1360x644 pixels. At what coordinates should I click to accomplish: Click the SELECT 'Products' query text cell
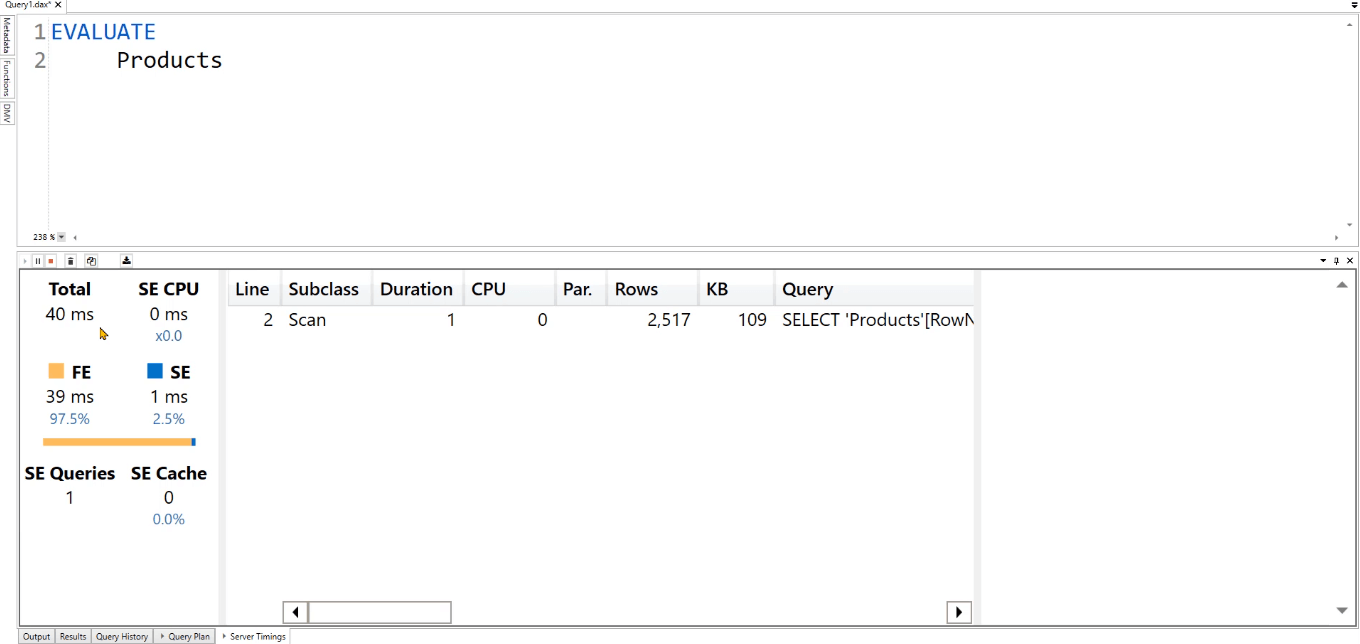coord(878,320)
